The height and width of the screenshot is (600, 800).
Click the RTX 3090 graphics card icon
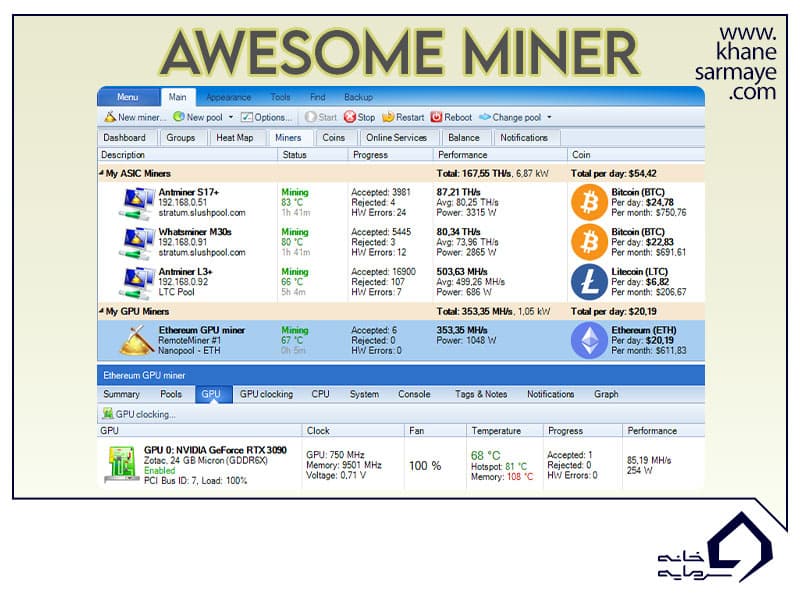pyautogui.click(x=121, y=464)
